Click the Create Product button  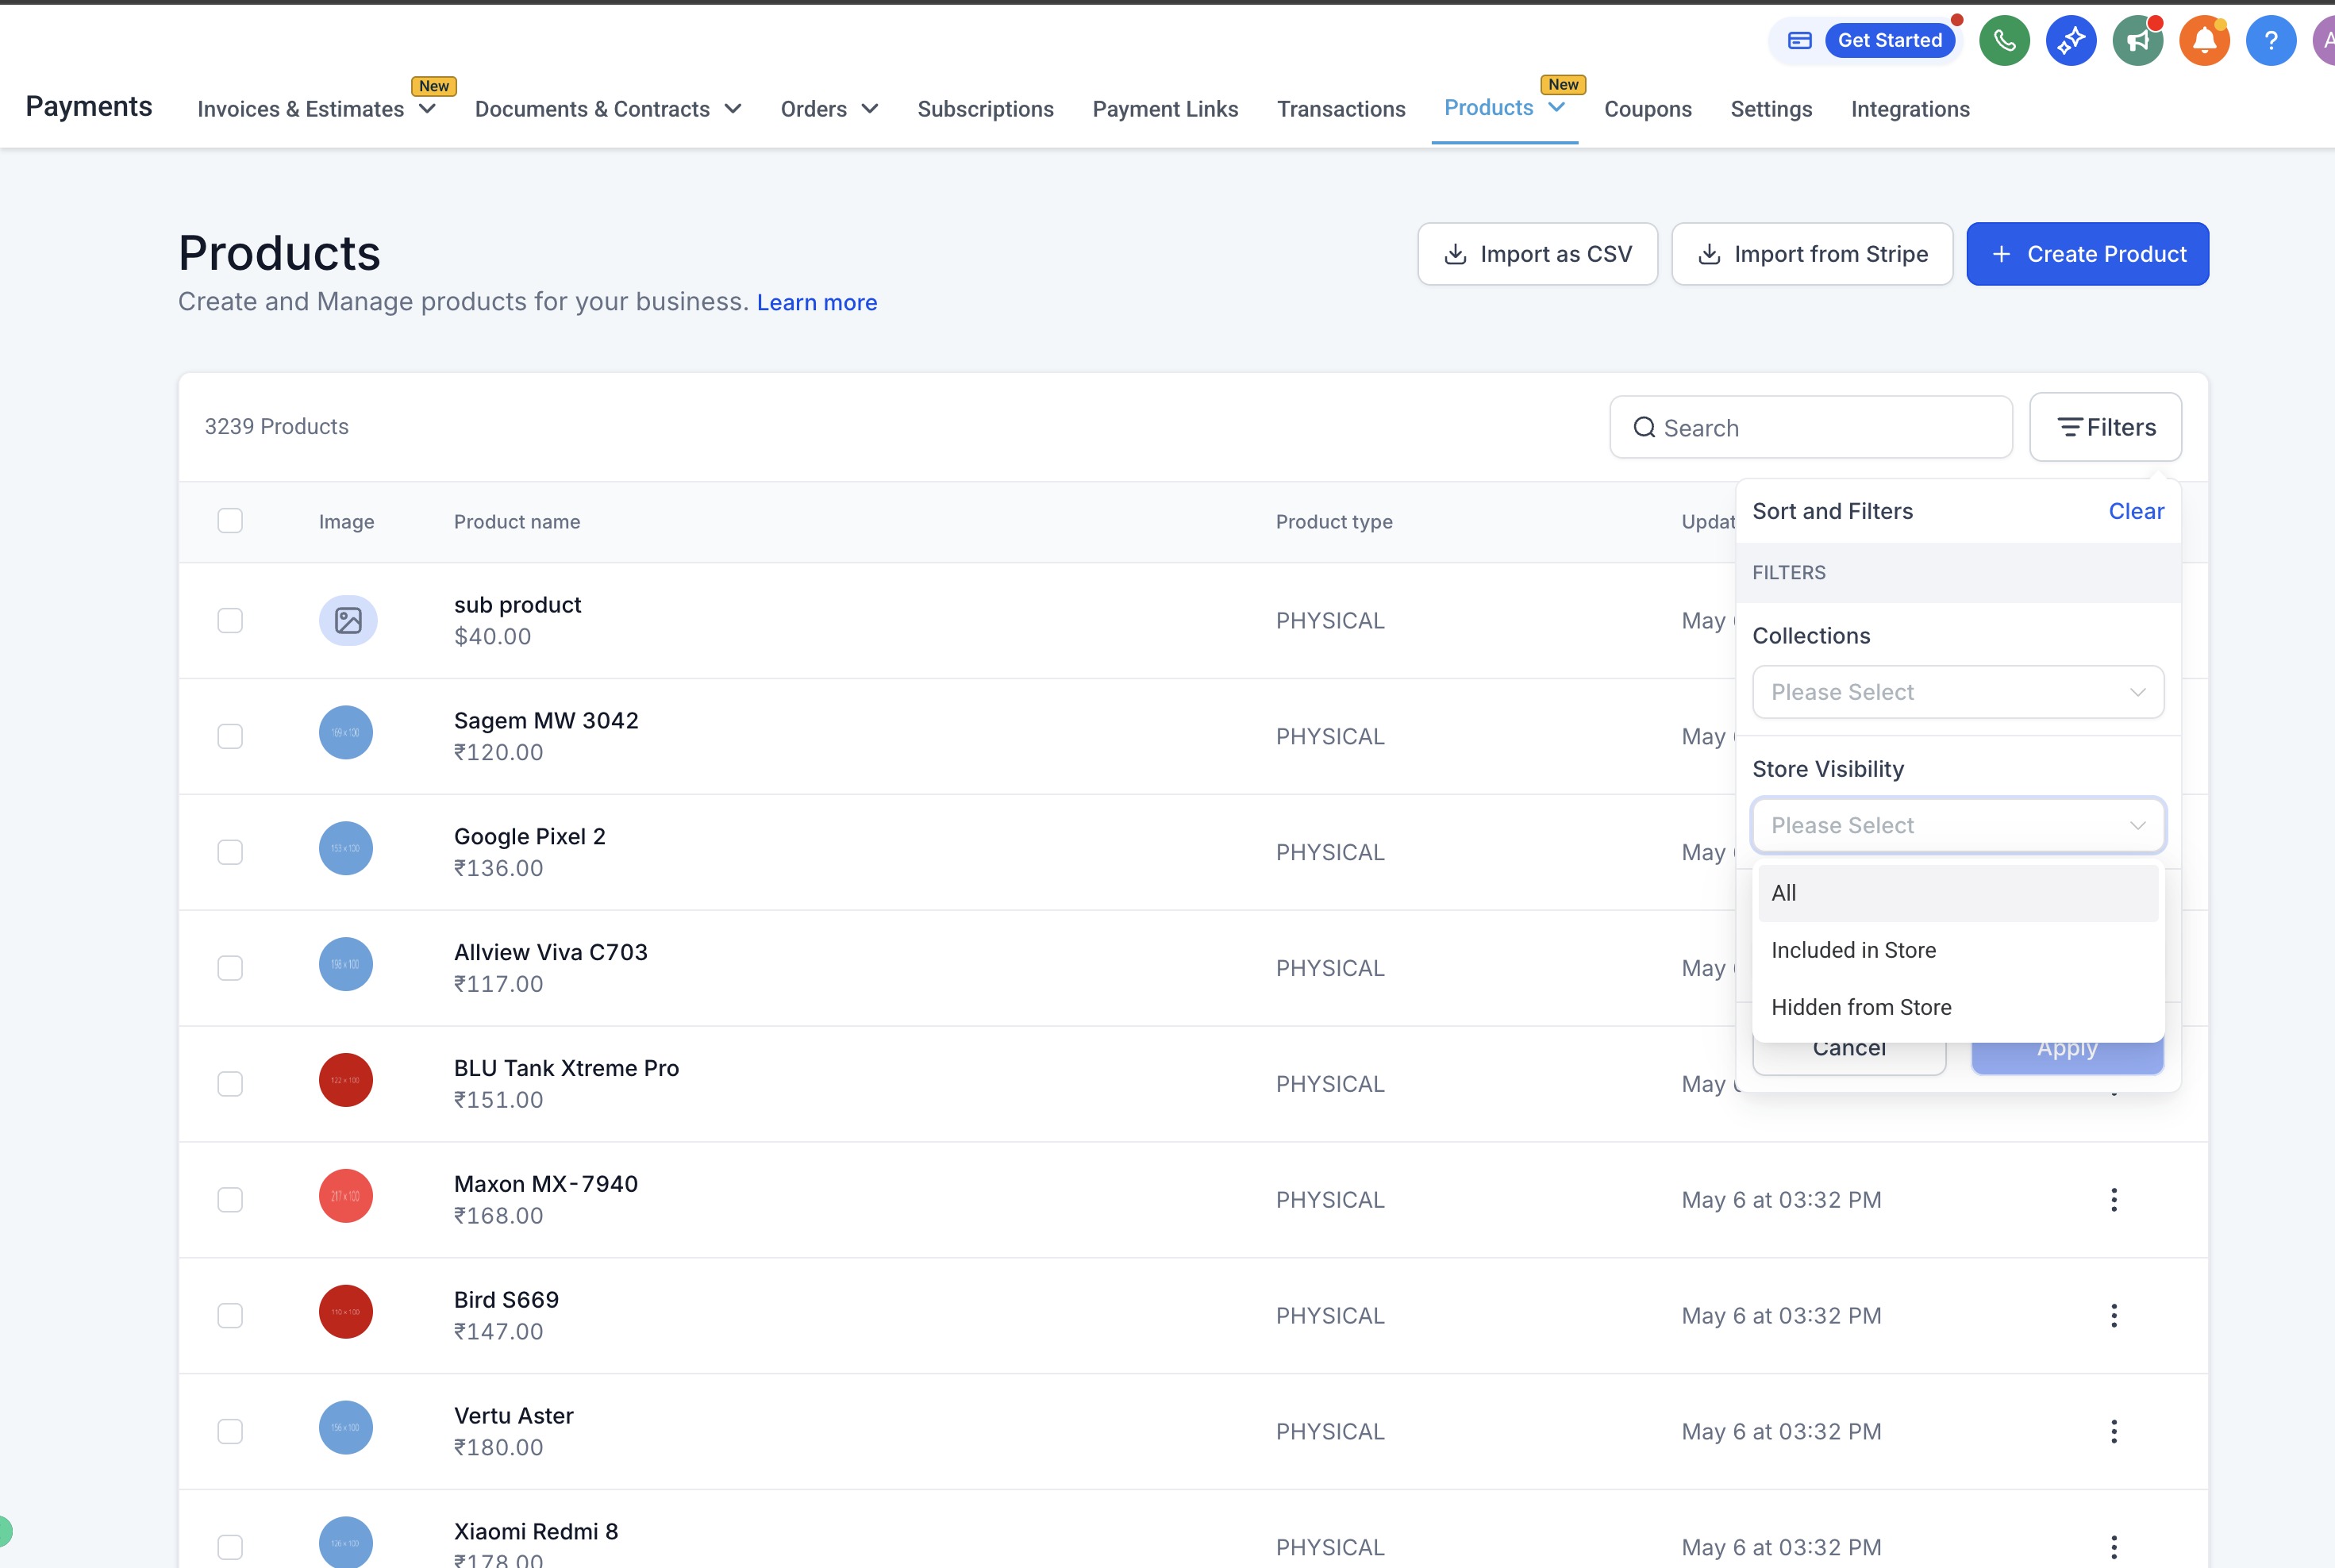(2087, 254)
